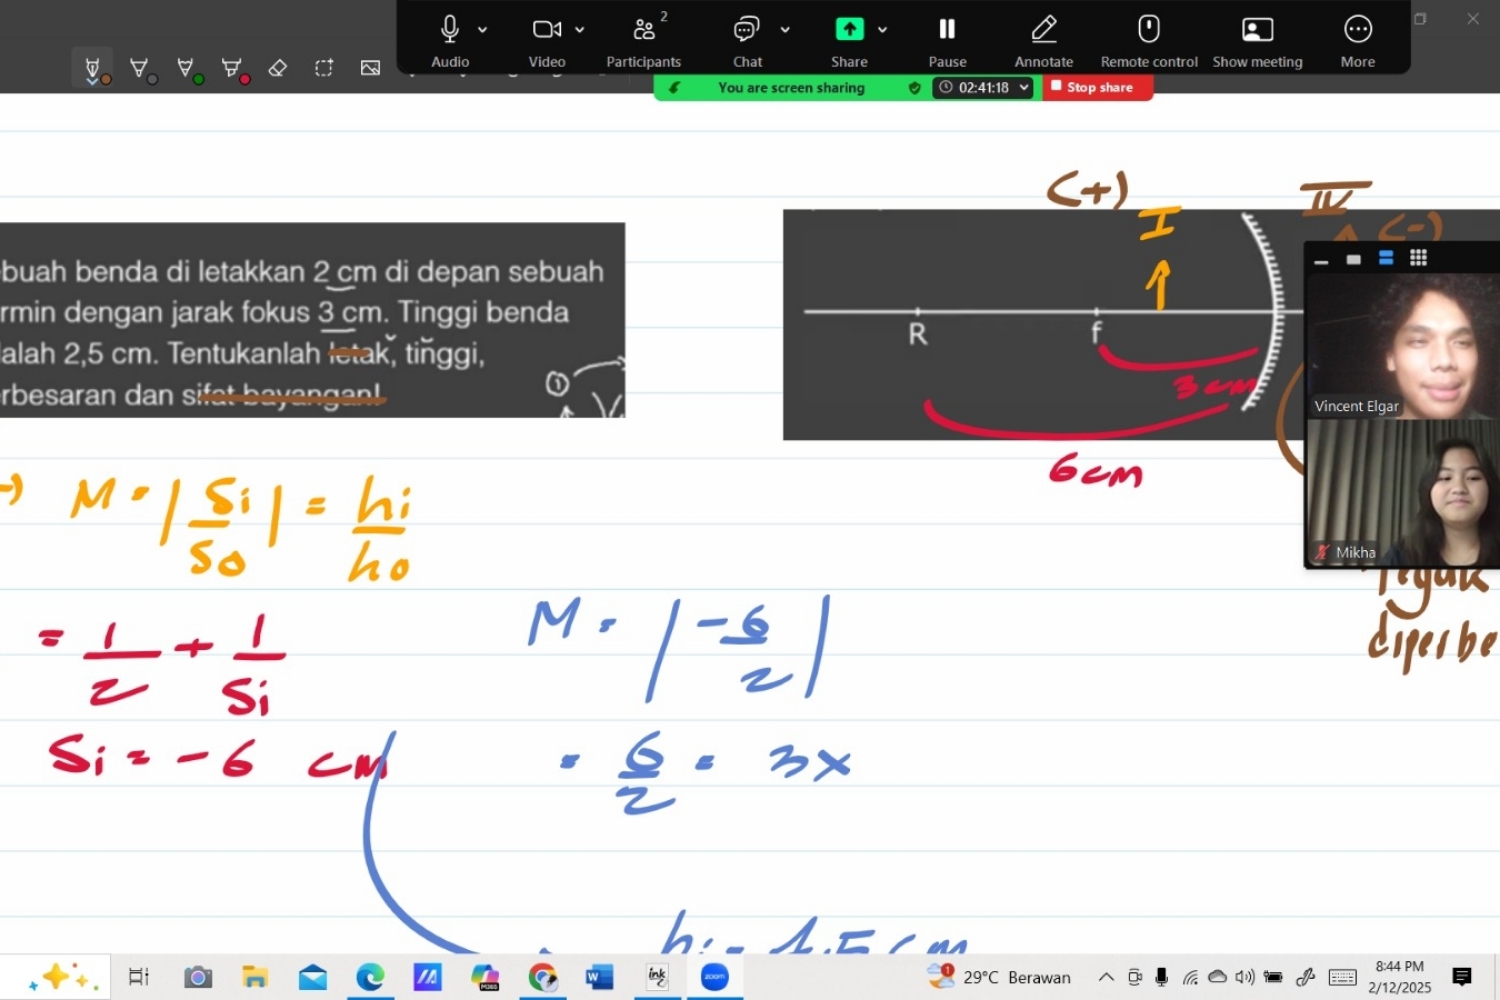The image size is (1500, 1000).
Task: Expand the arrow beside Chat
Action: click(x=785, y=30)
